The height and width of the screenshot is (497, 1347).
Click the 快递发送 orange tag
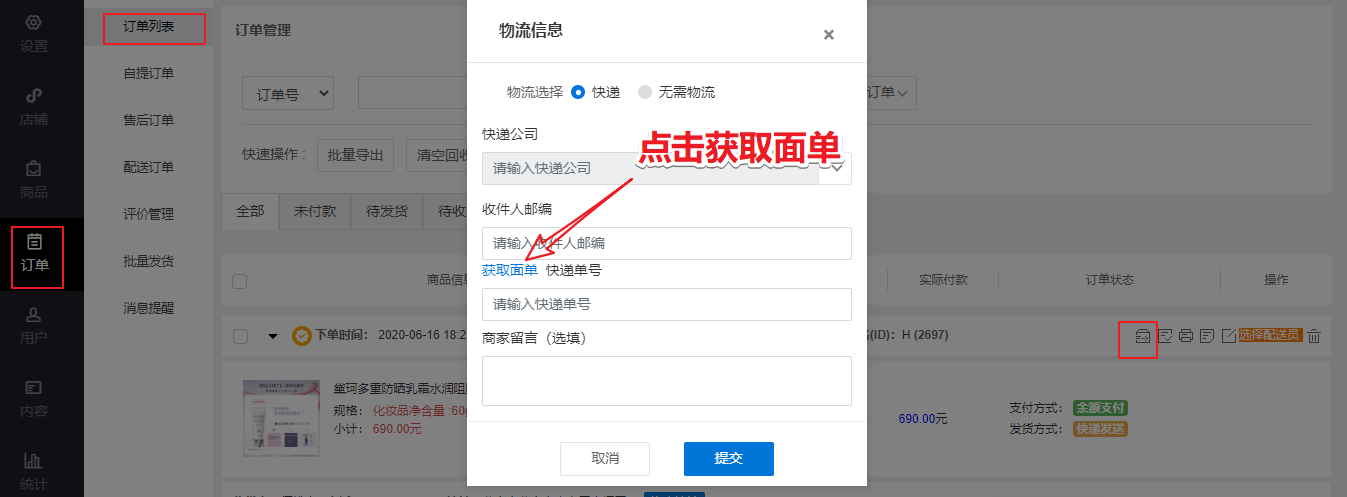pos(1100,429)
